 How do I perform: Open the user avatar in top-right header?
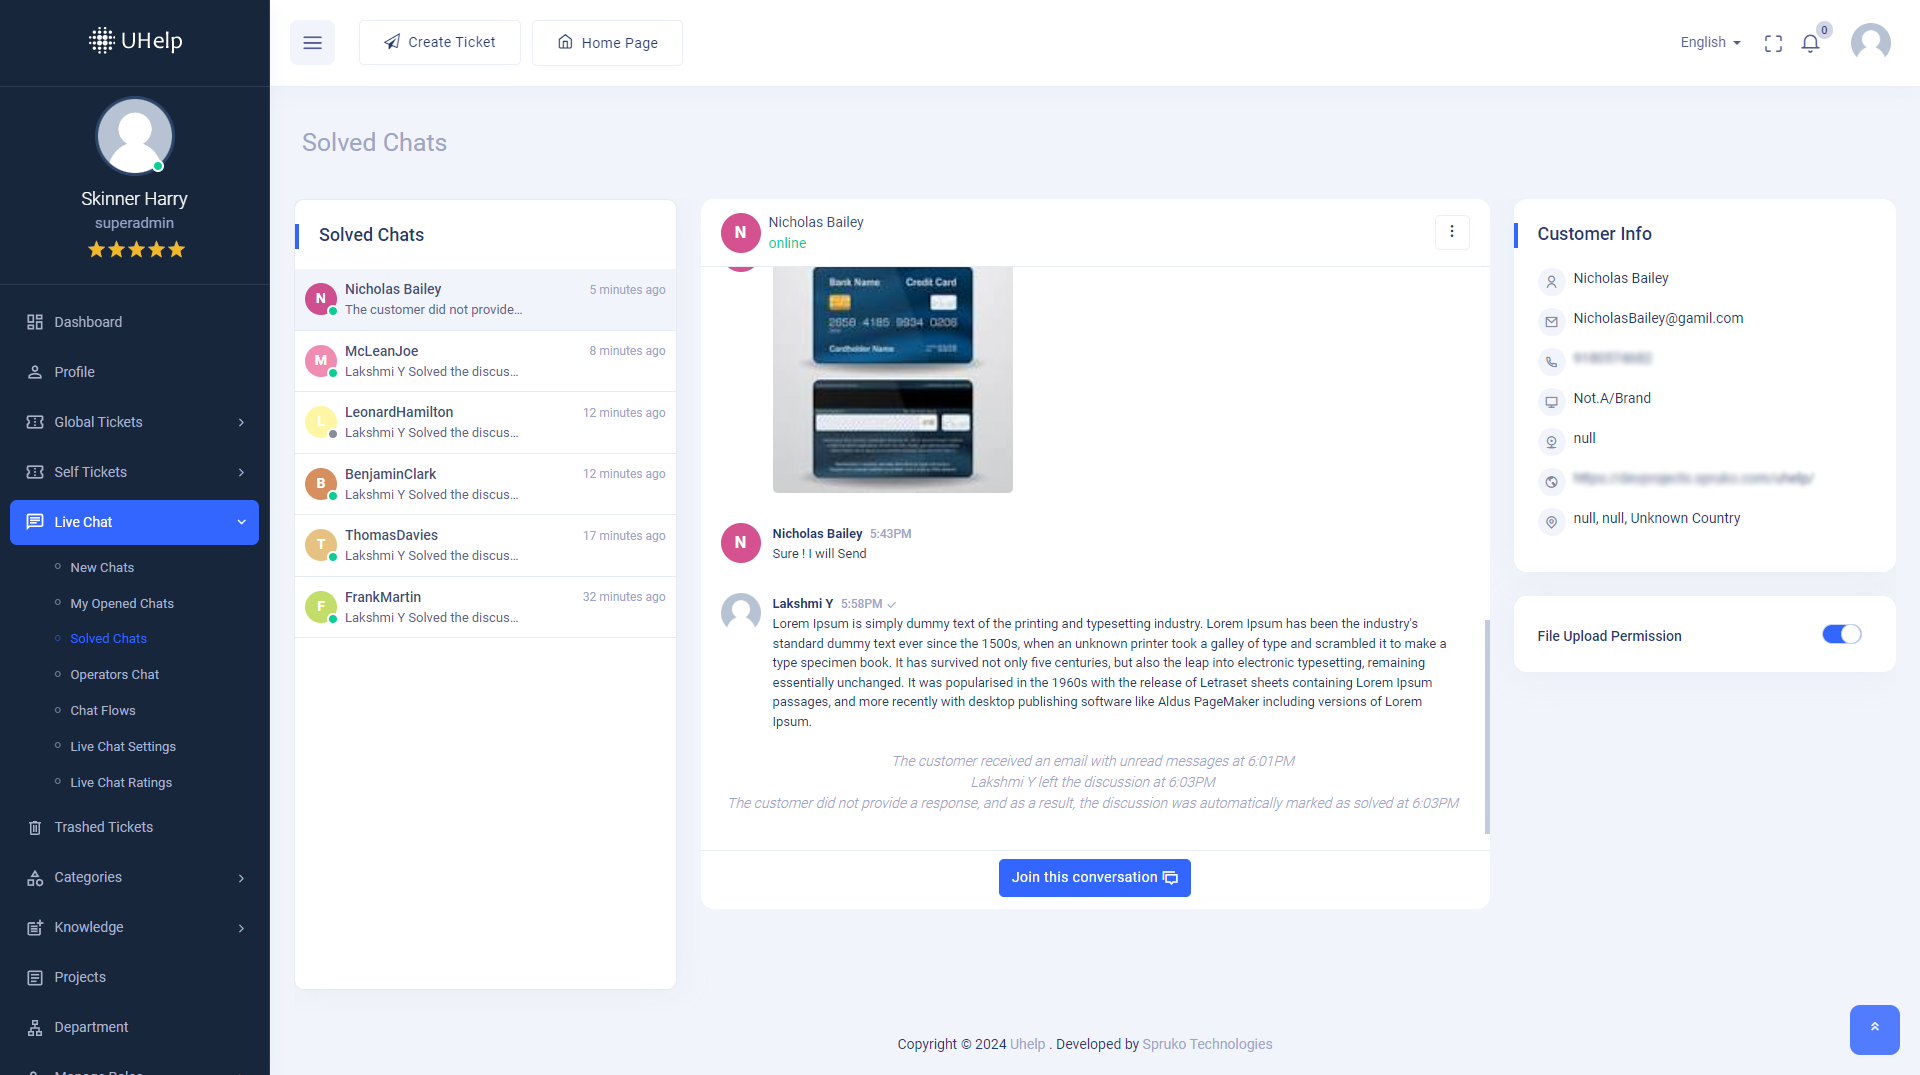1870,43
